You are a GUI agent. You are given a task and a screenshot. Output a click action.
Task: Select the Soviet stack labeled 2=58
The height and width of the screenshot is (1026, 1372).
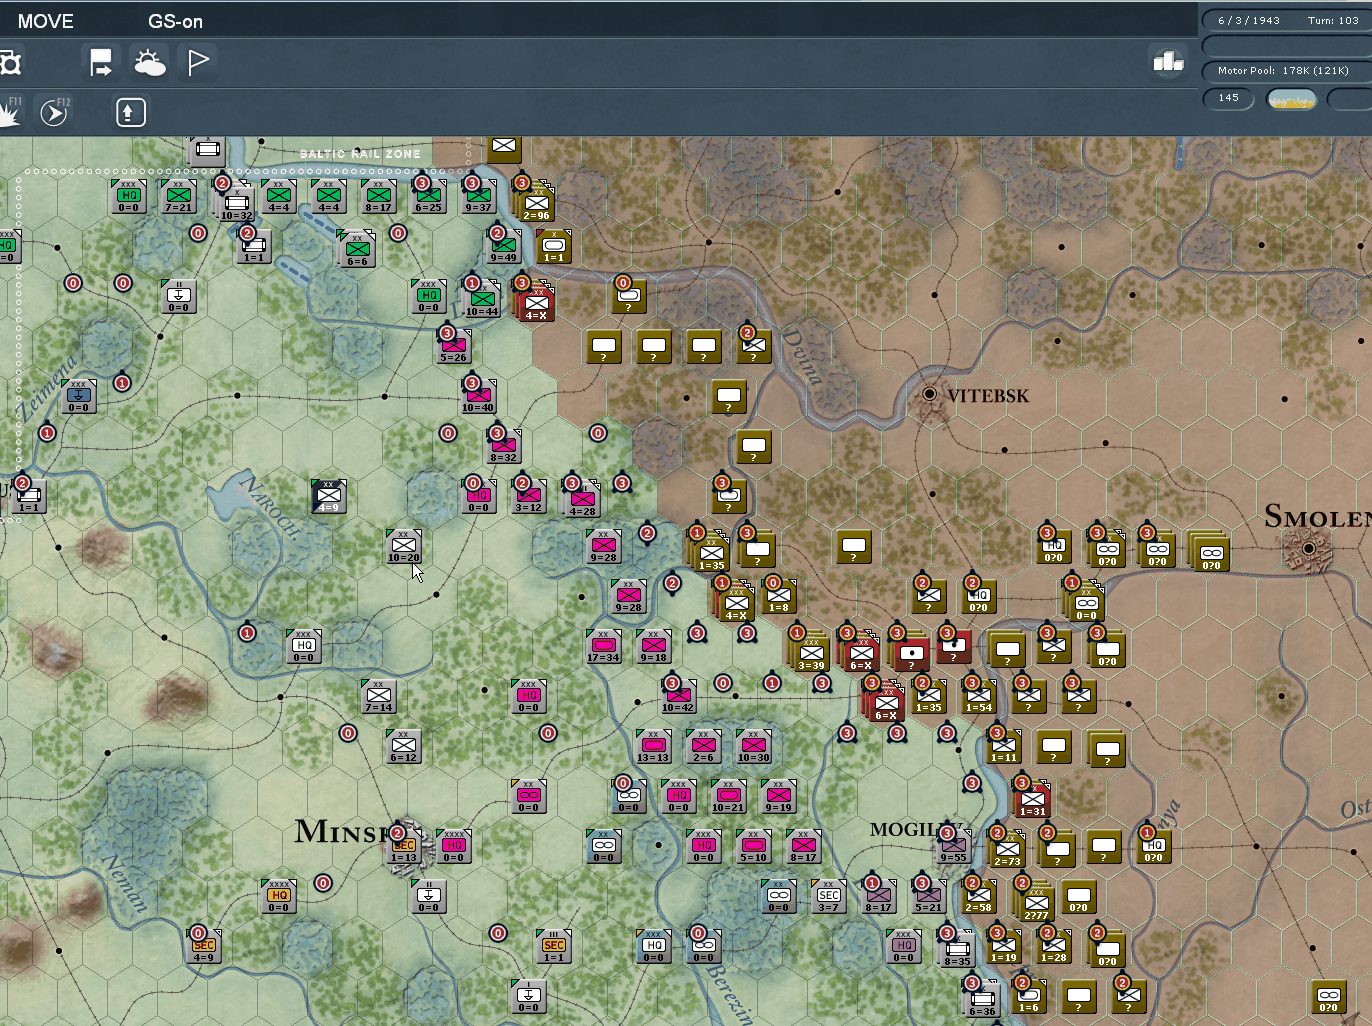click(x=979, y=896)
